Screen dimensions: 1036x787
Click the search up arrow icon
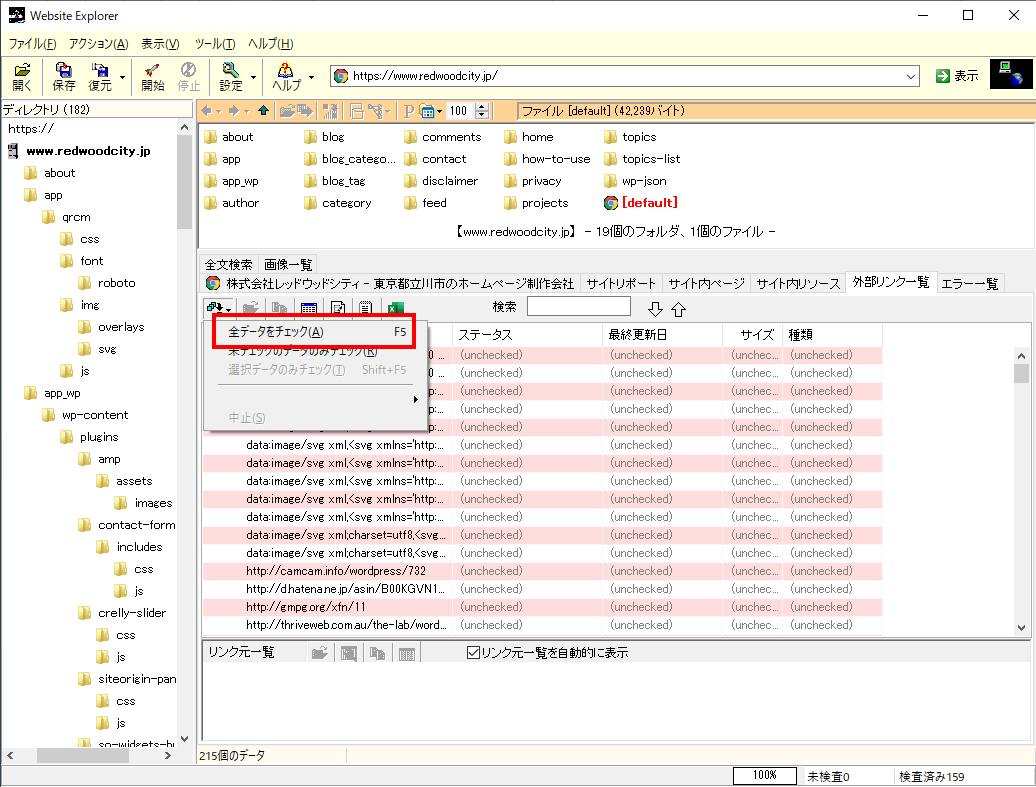tap(679, 309)
